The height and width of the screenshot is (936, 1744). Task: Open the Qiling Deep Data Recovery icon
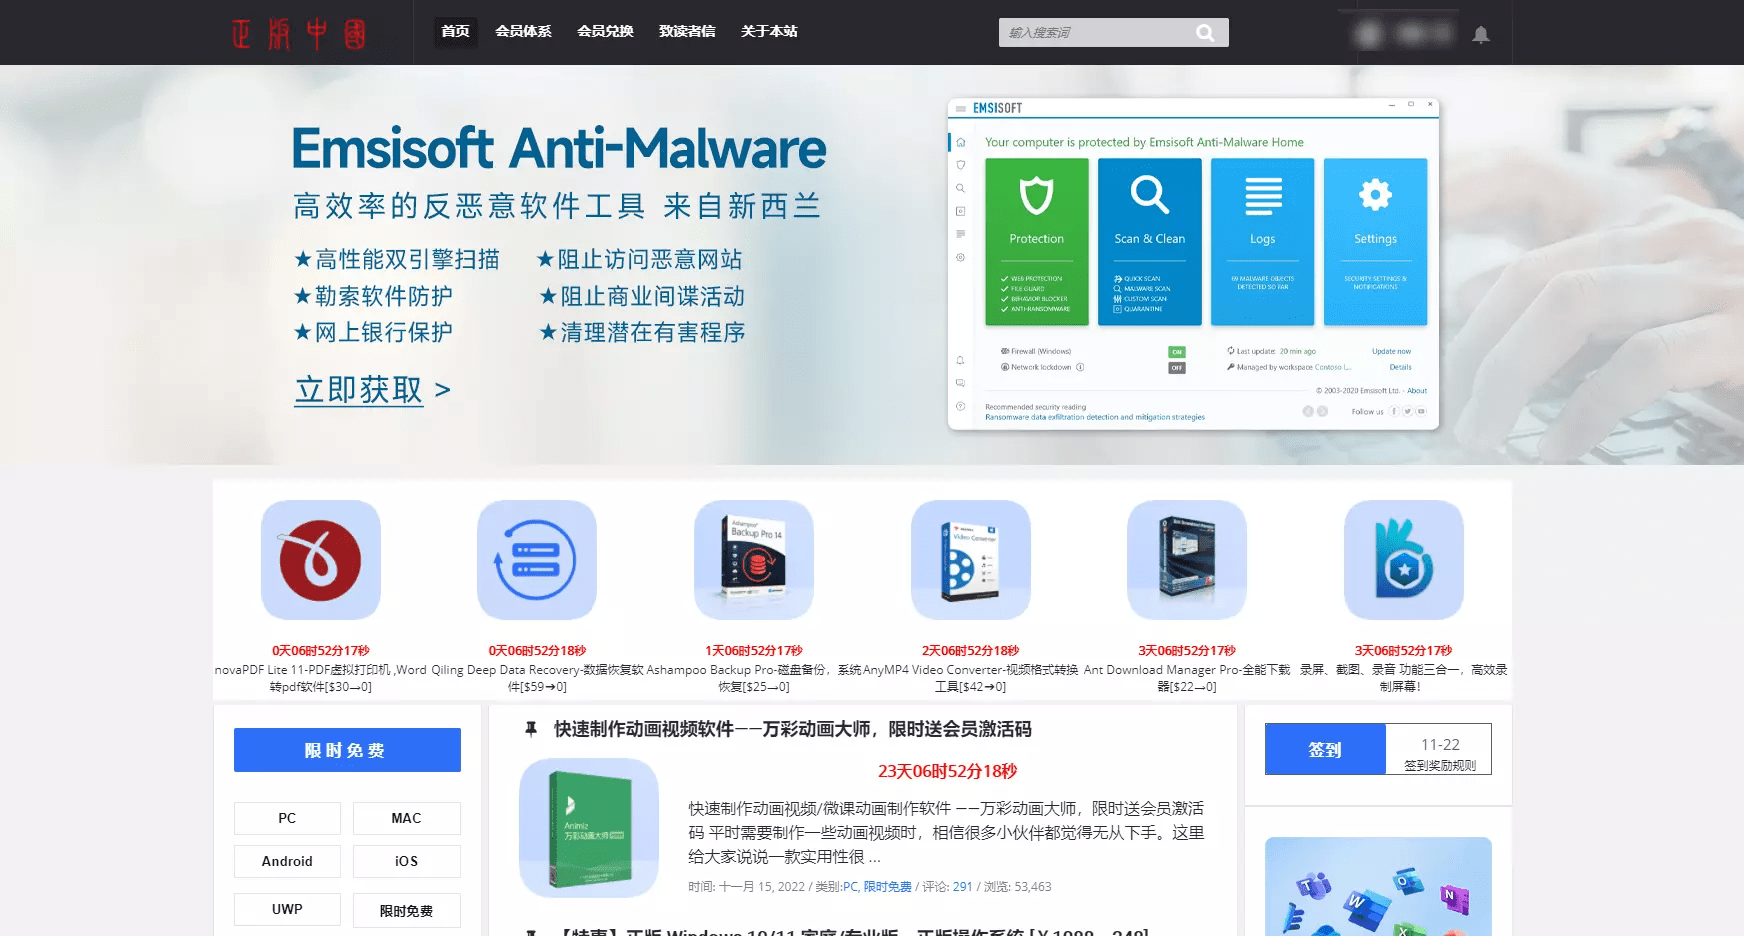pyautogui.click(x=537, y=560)
